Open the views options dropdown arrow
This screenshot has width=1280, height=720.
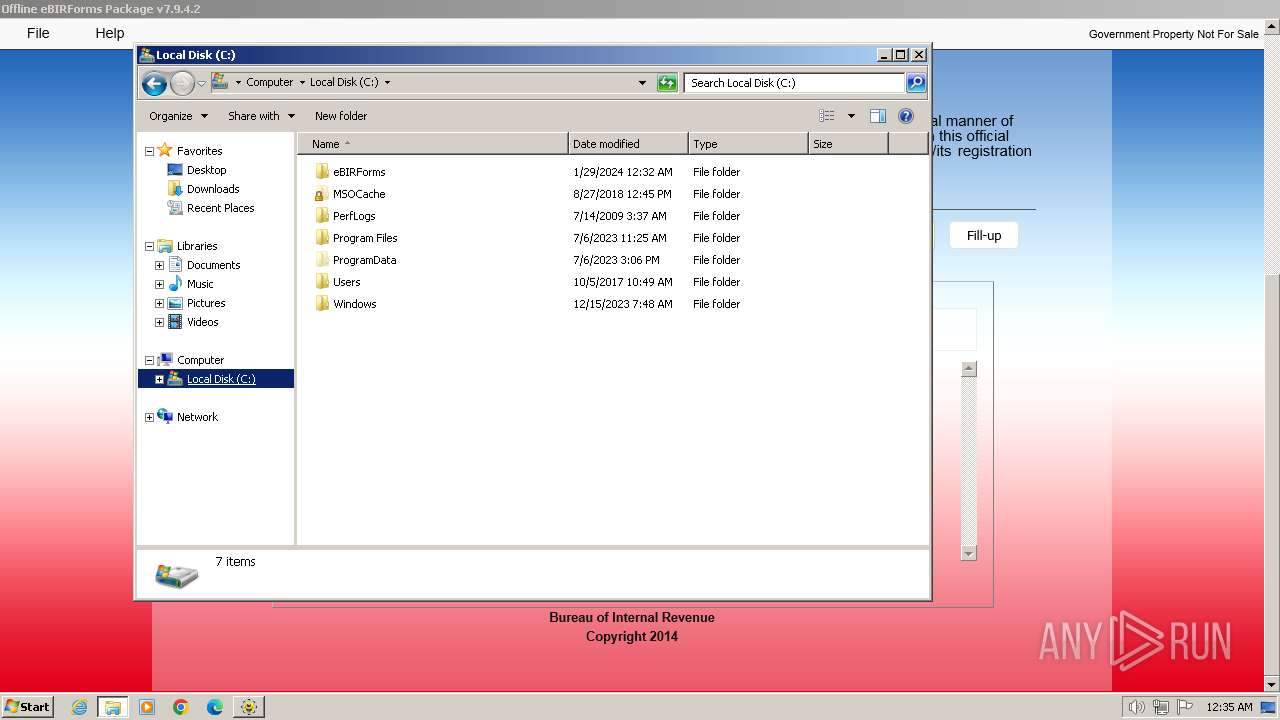[x=851, y=116]
